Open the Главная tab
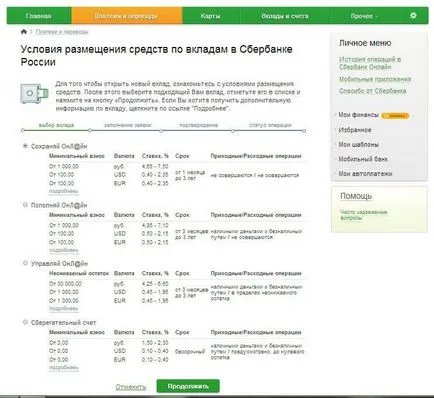434x398 pixels. tap(39, 16)
